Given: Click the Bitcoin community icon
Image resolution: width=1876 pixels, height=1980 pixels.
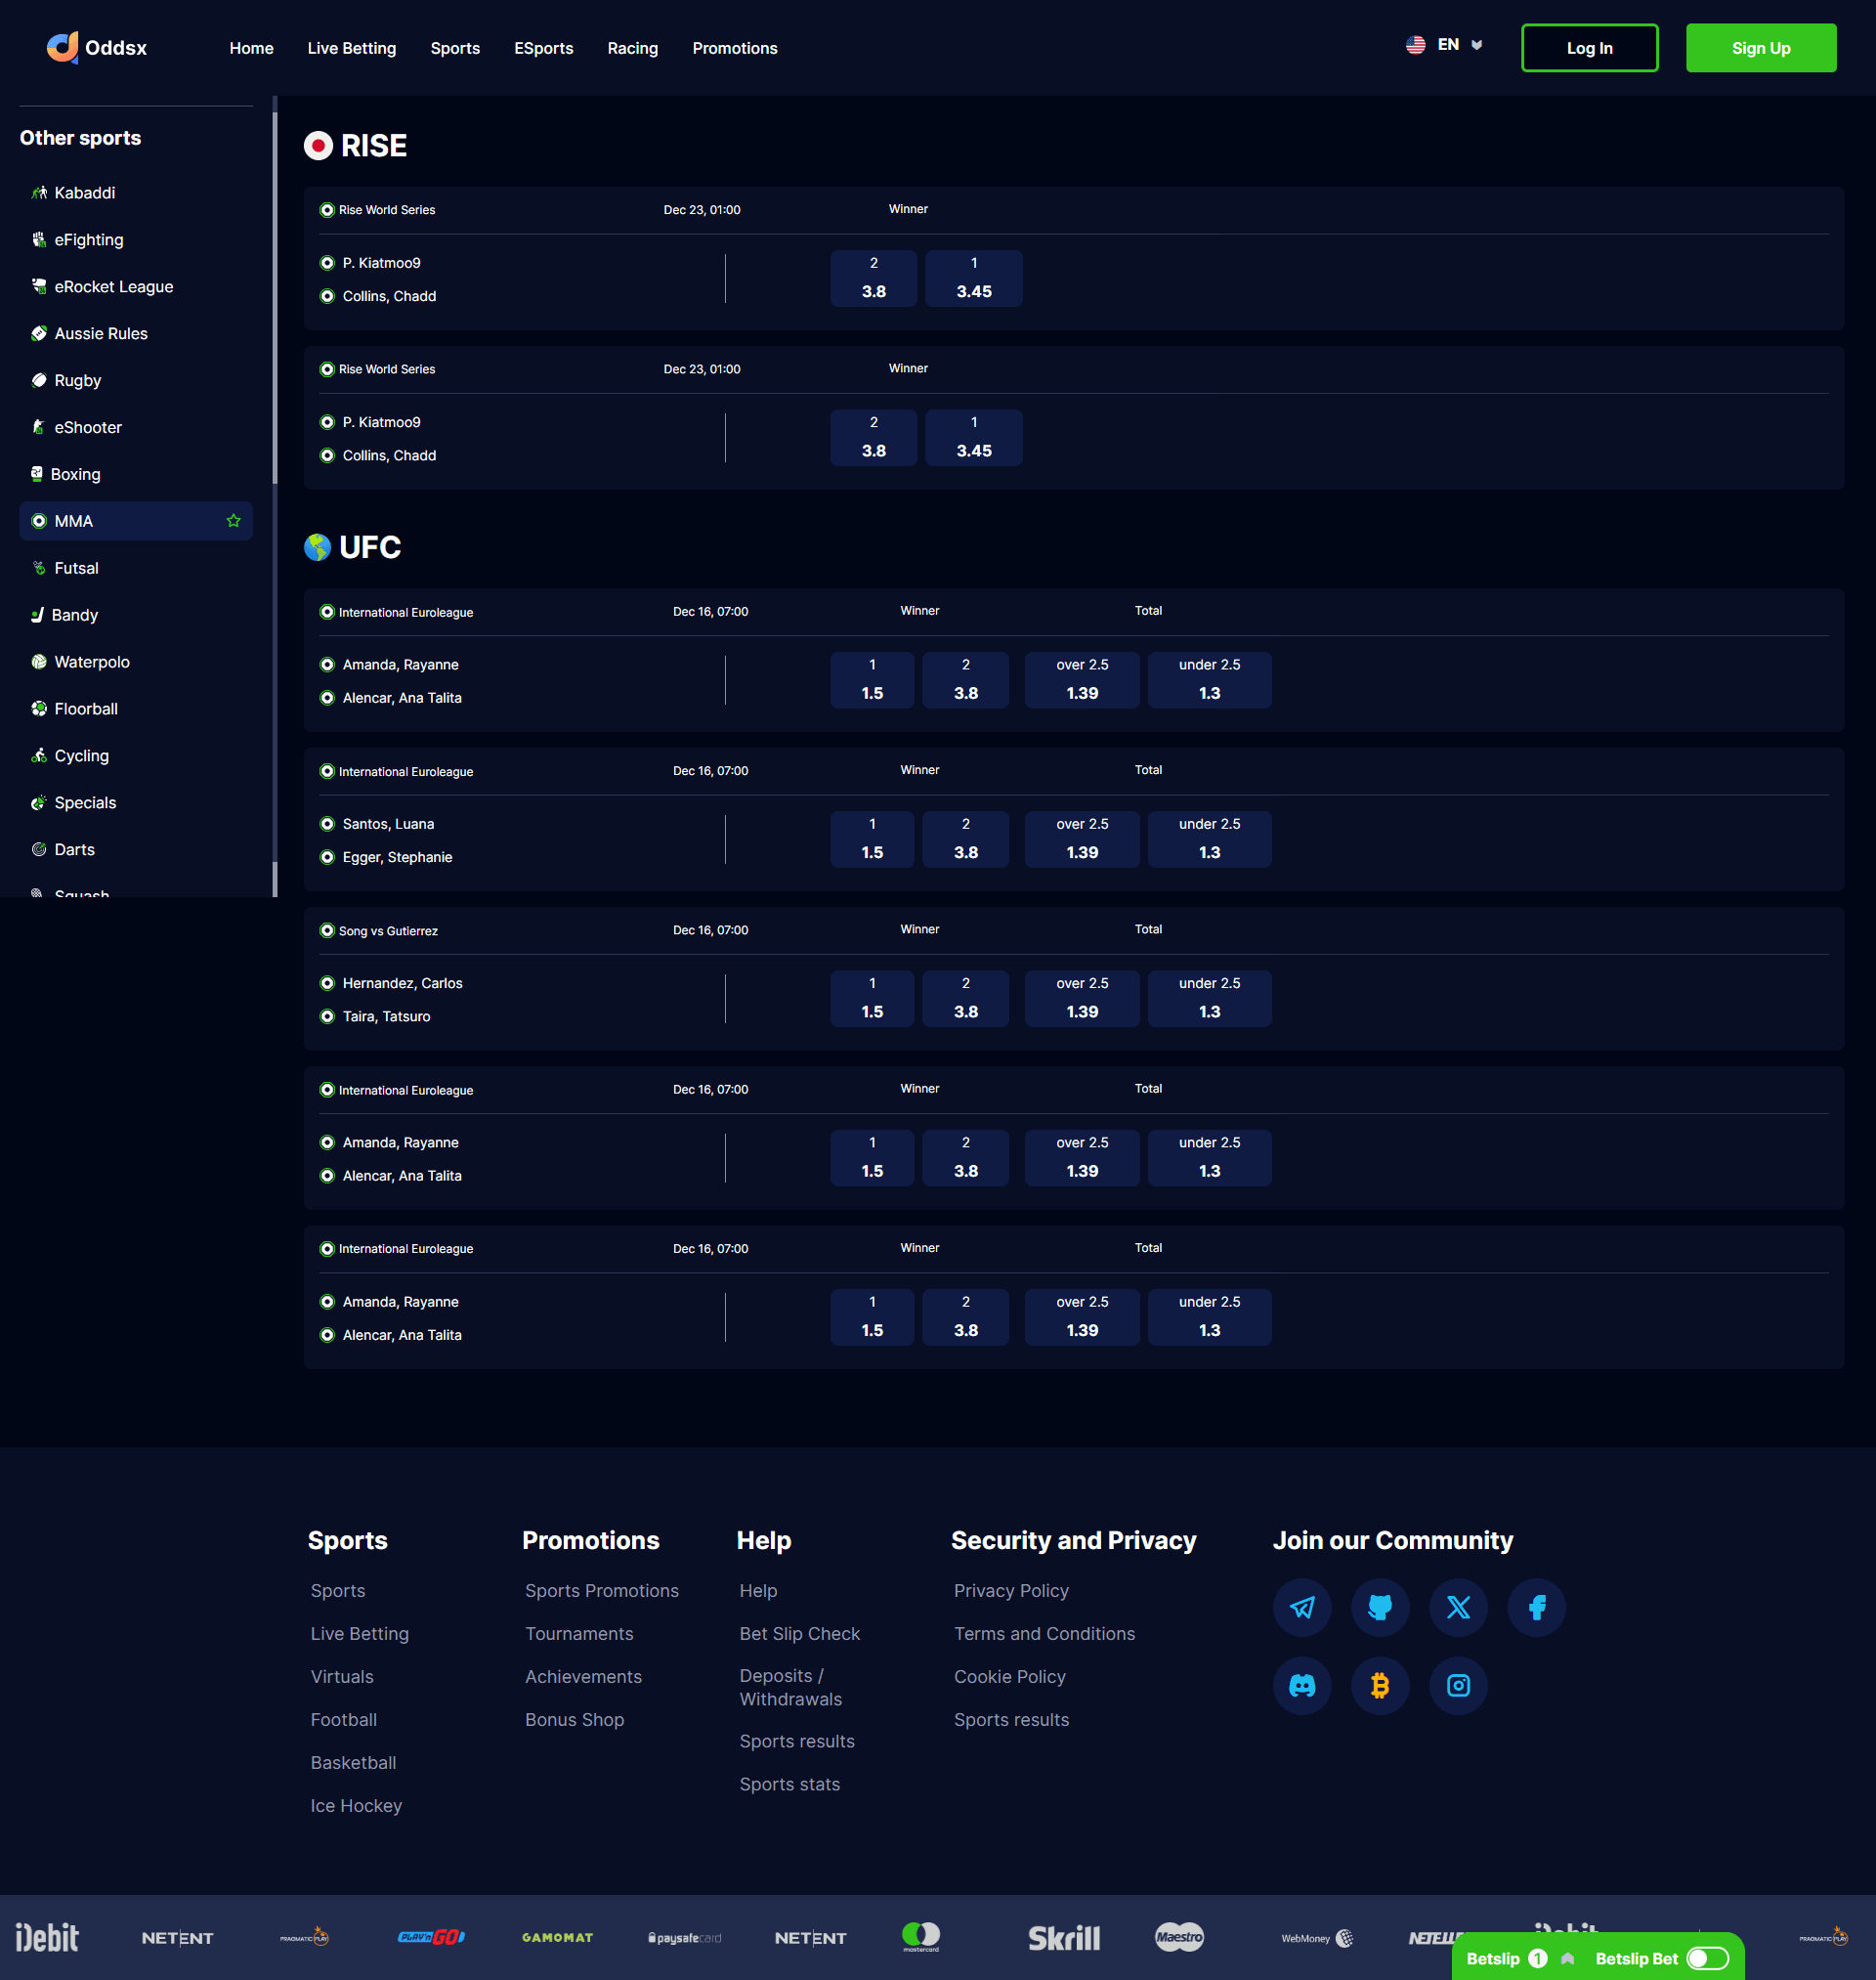Looking at the screenshot, I should (x=1379, y=1685).
